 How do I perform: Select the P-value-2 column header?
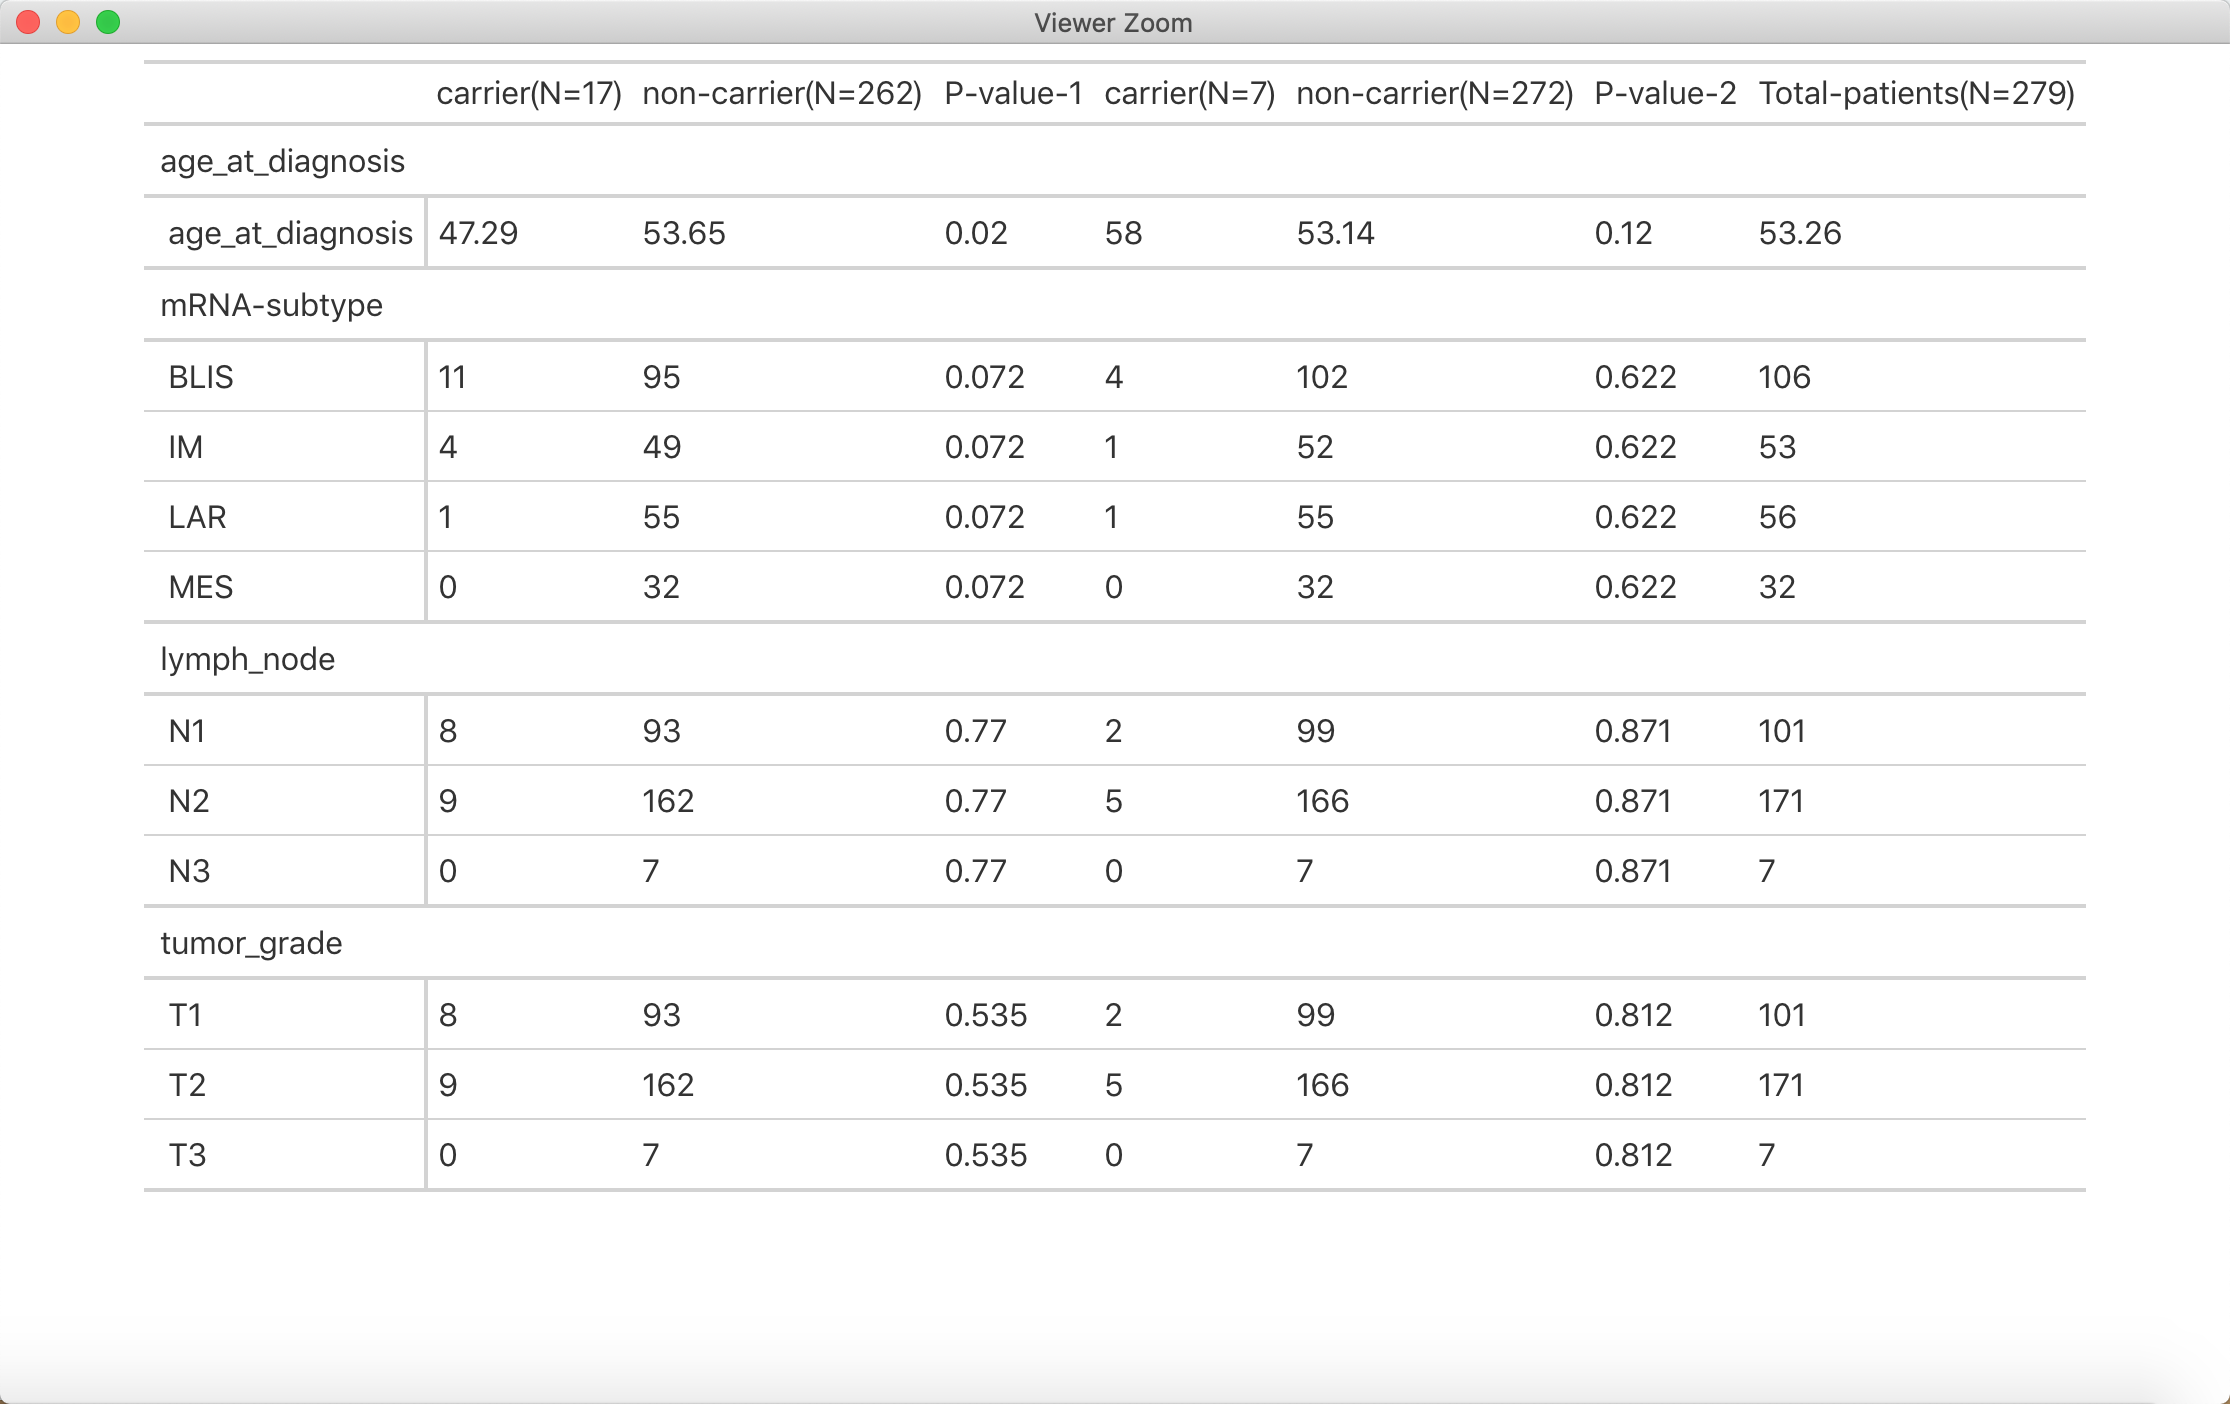tap(1665, 93)
